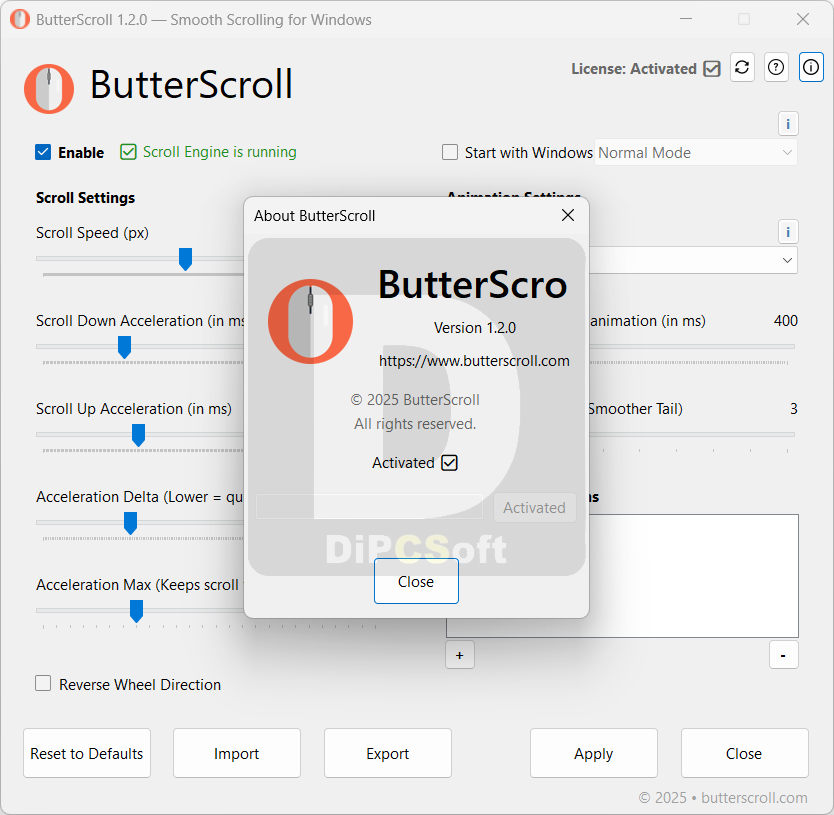Viewport: 834px width, 815px height.
Task: Click the Activated checkbox in About dialog
Action: pos(449,463)
